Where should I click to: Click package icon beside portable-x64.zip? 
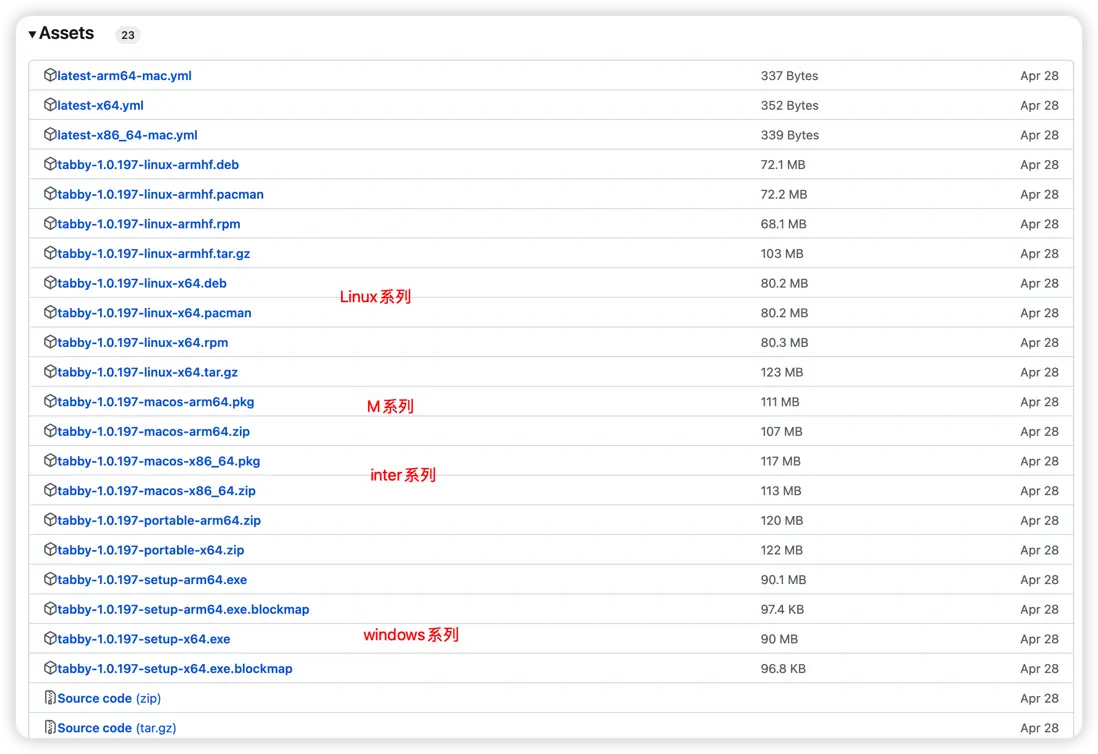pyautogui.click(x=50, y=549)
